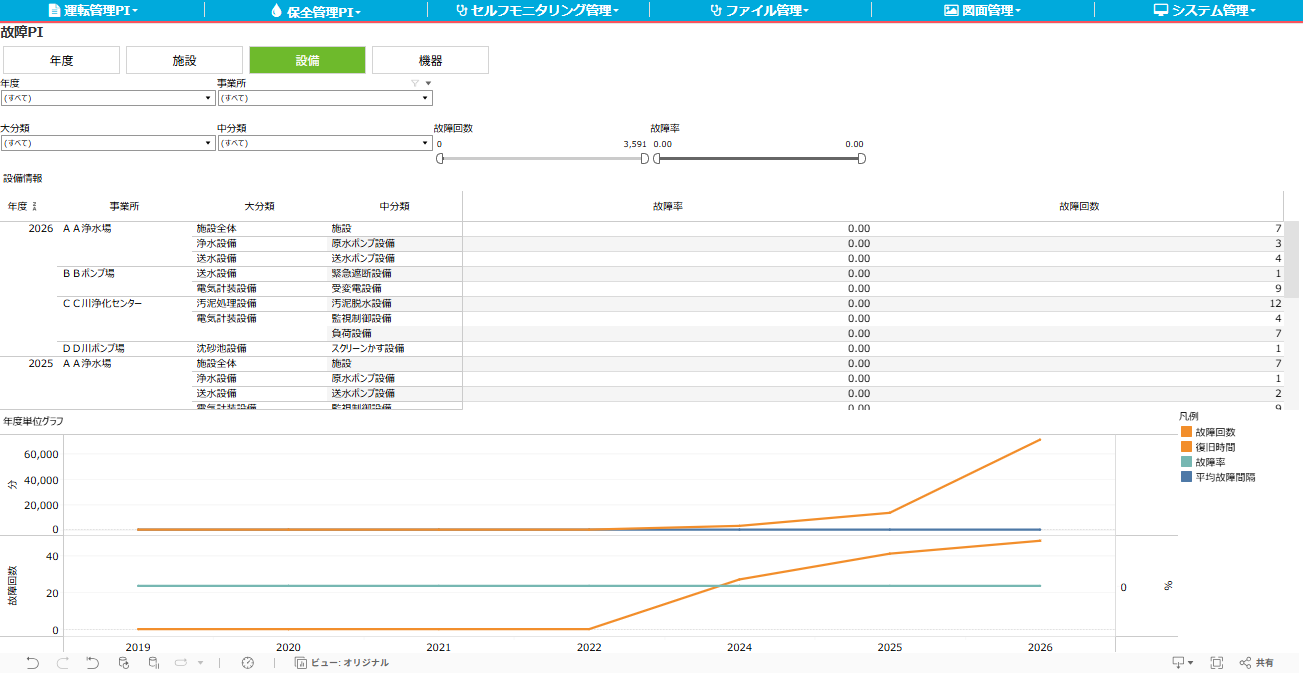The image size is (1303, 678).
Task: Open the 保全管理PI menu
Action: click(x=316, y=10)
